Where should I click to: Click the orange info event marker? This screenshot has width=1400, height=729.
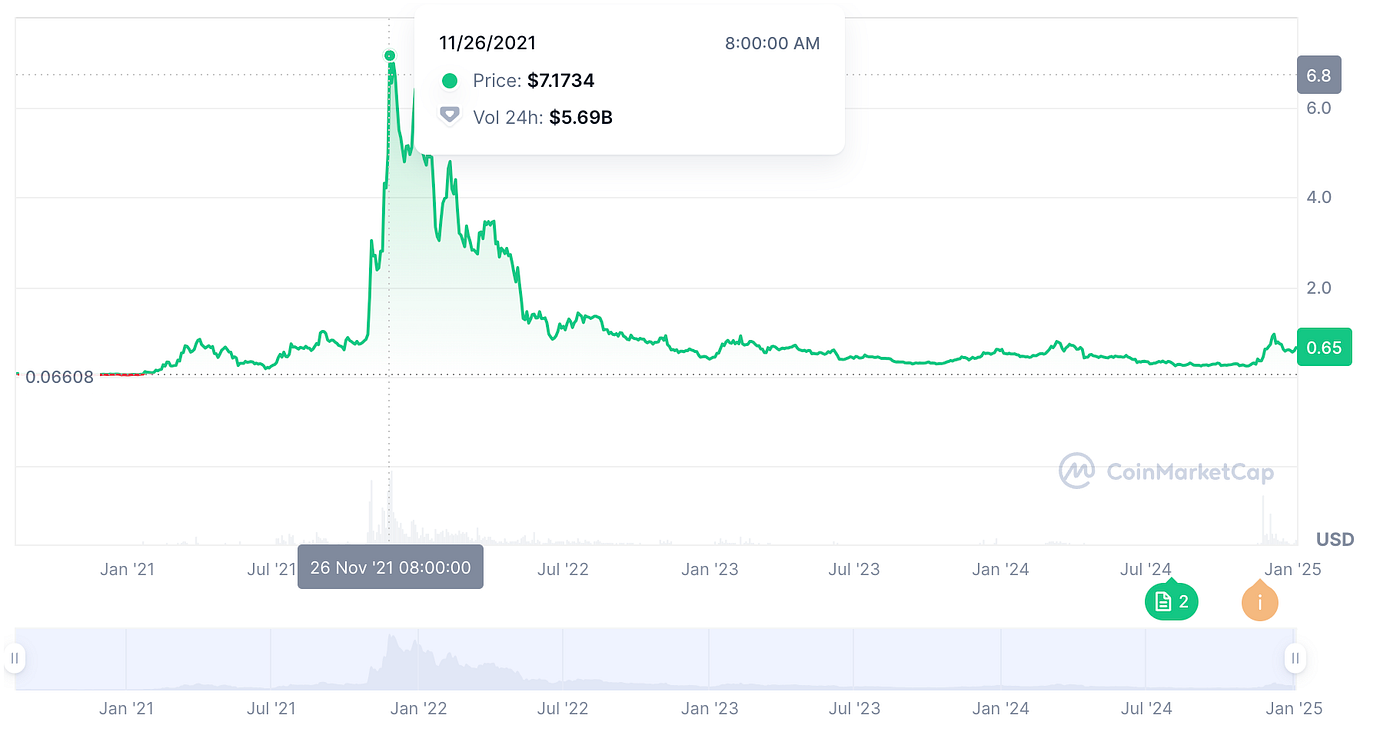tap(1260, 602)
